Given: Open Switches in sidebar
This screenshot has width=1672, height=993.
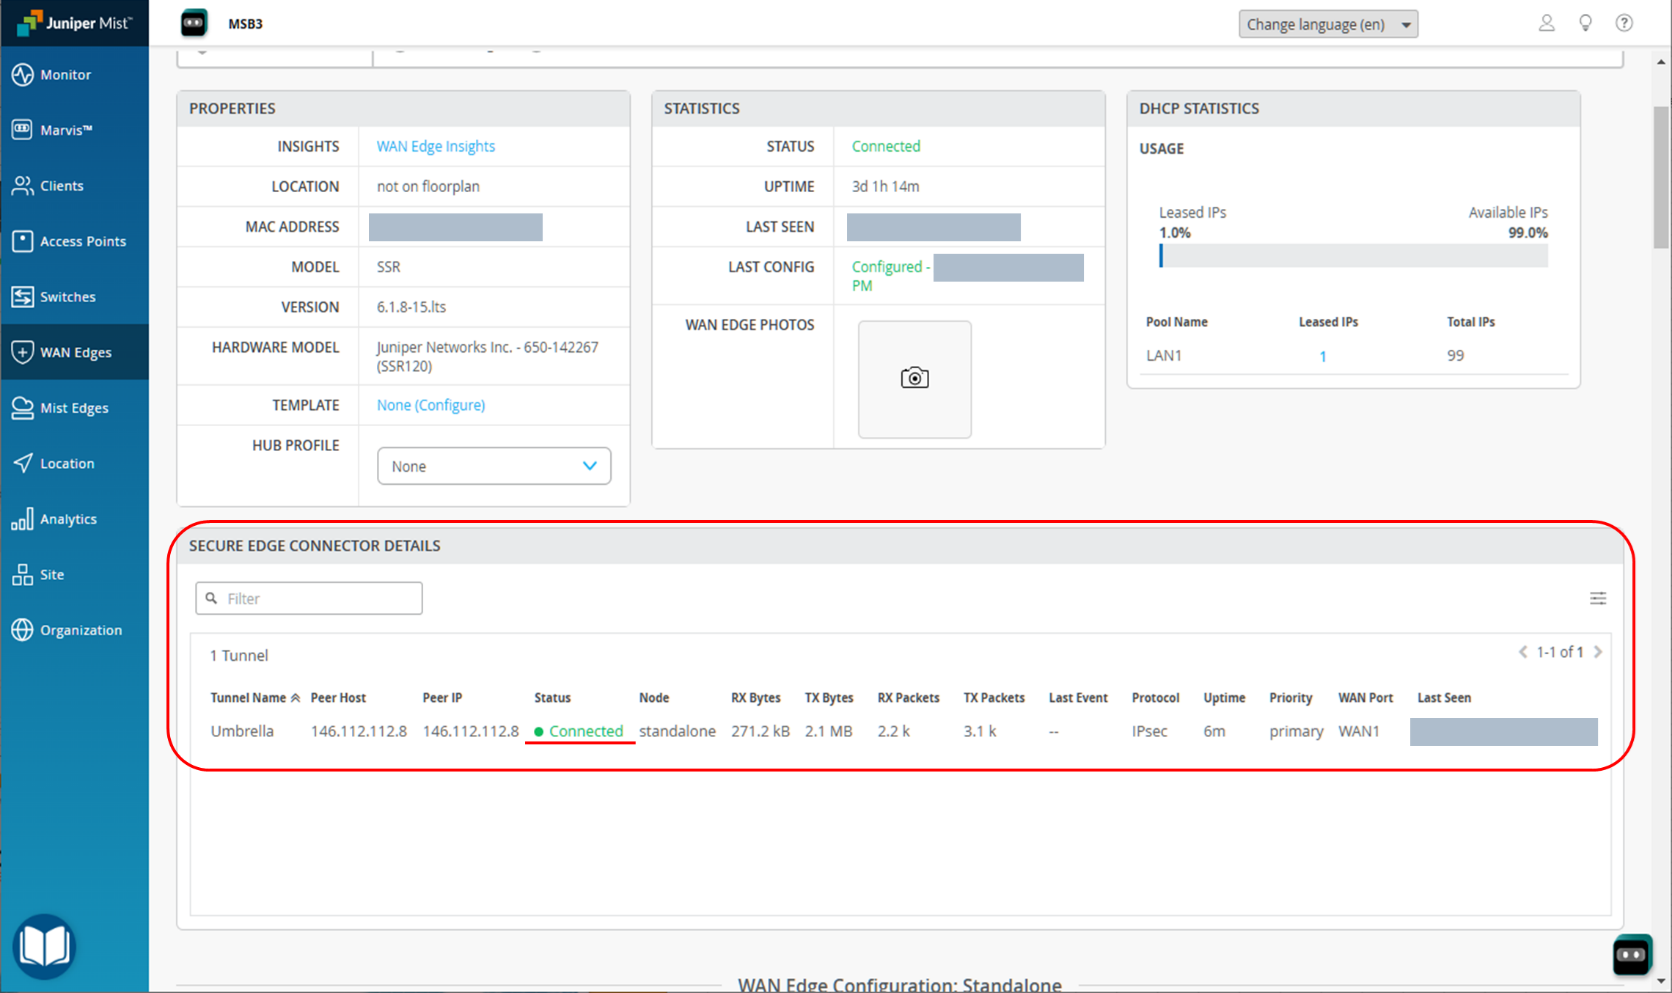Looking at the screenshot, I should pos(74,297).
